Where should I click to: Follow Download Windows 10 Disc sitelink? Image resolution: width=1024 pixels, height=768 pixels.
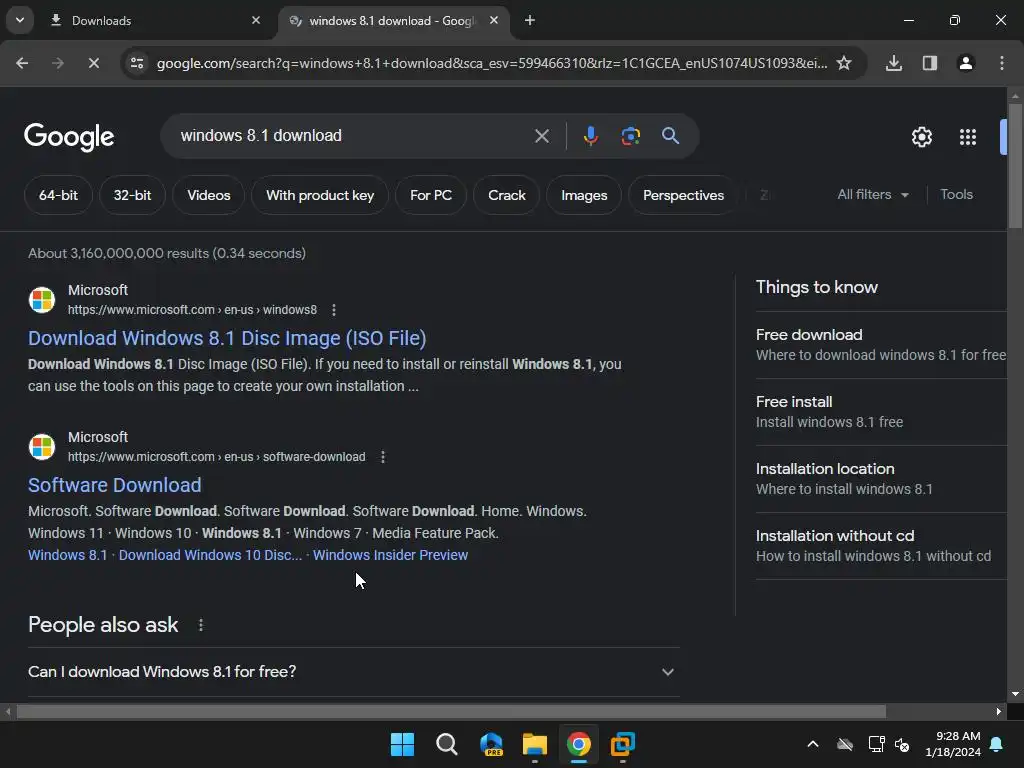210,555
